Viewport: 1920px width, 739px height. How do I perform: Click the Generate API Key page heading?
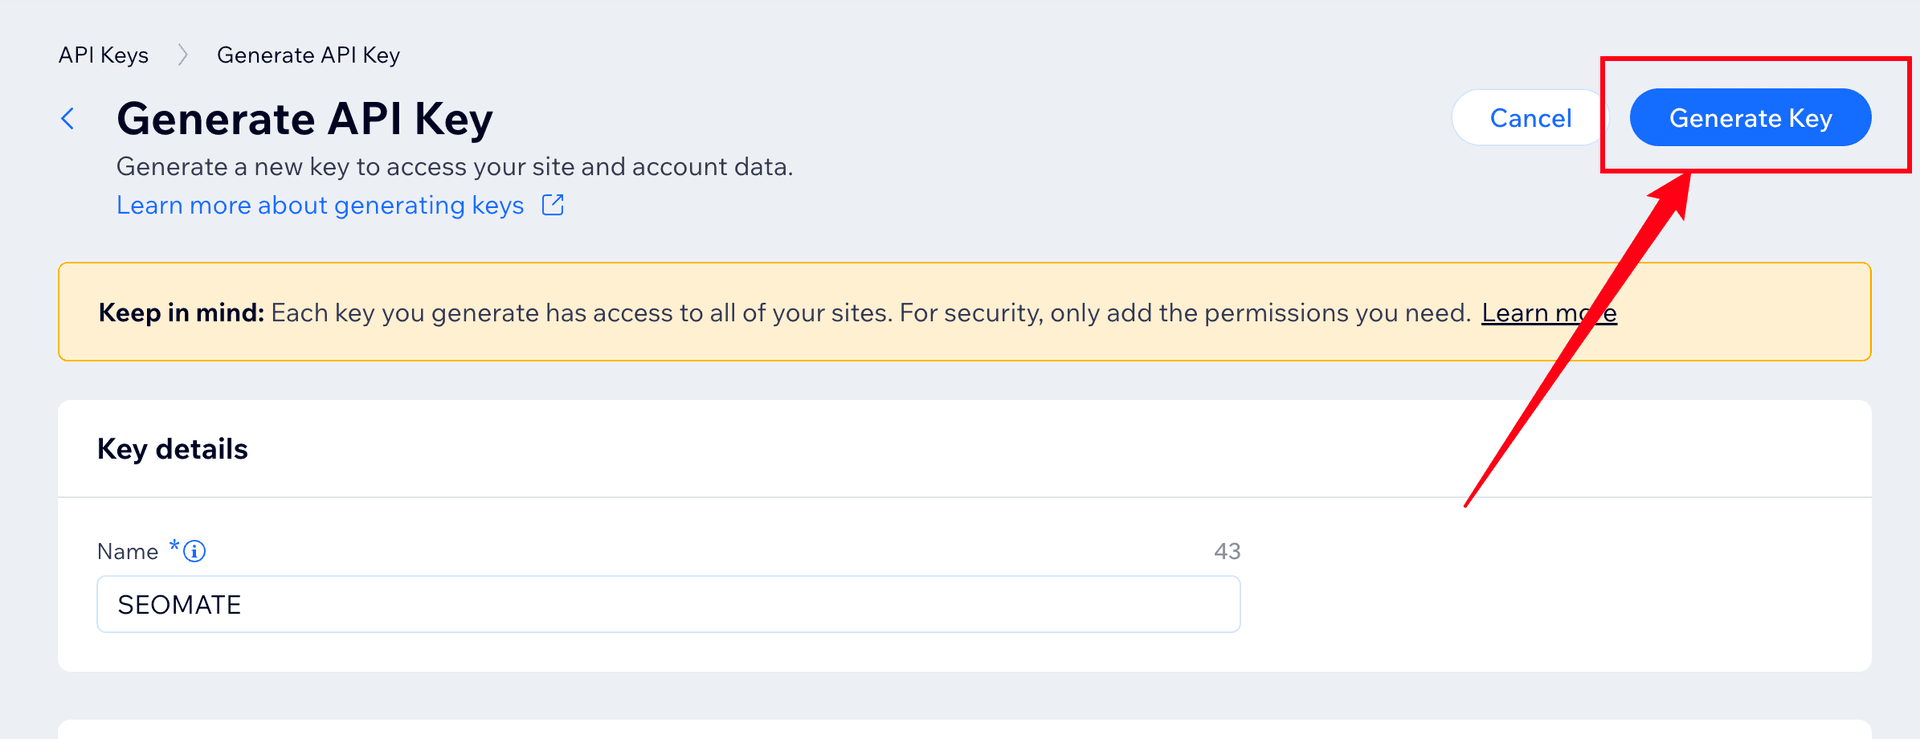click(305, 119)
